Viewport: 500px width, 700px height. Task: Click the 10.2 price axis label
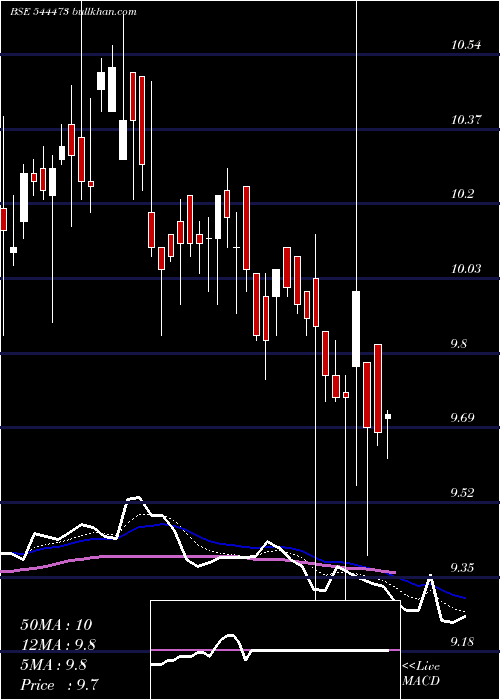click(462, 194)
